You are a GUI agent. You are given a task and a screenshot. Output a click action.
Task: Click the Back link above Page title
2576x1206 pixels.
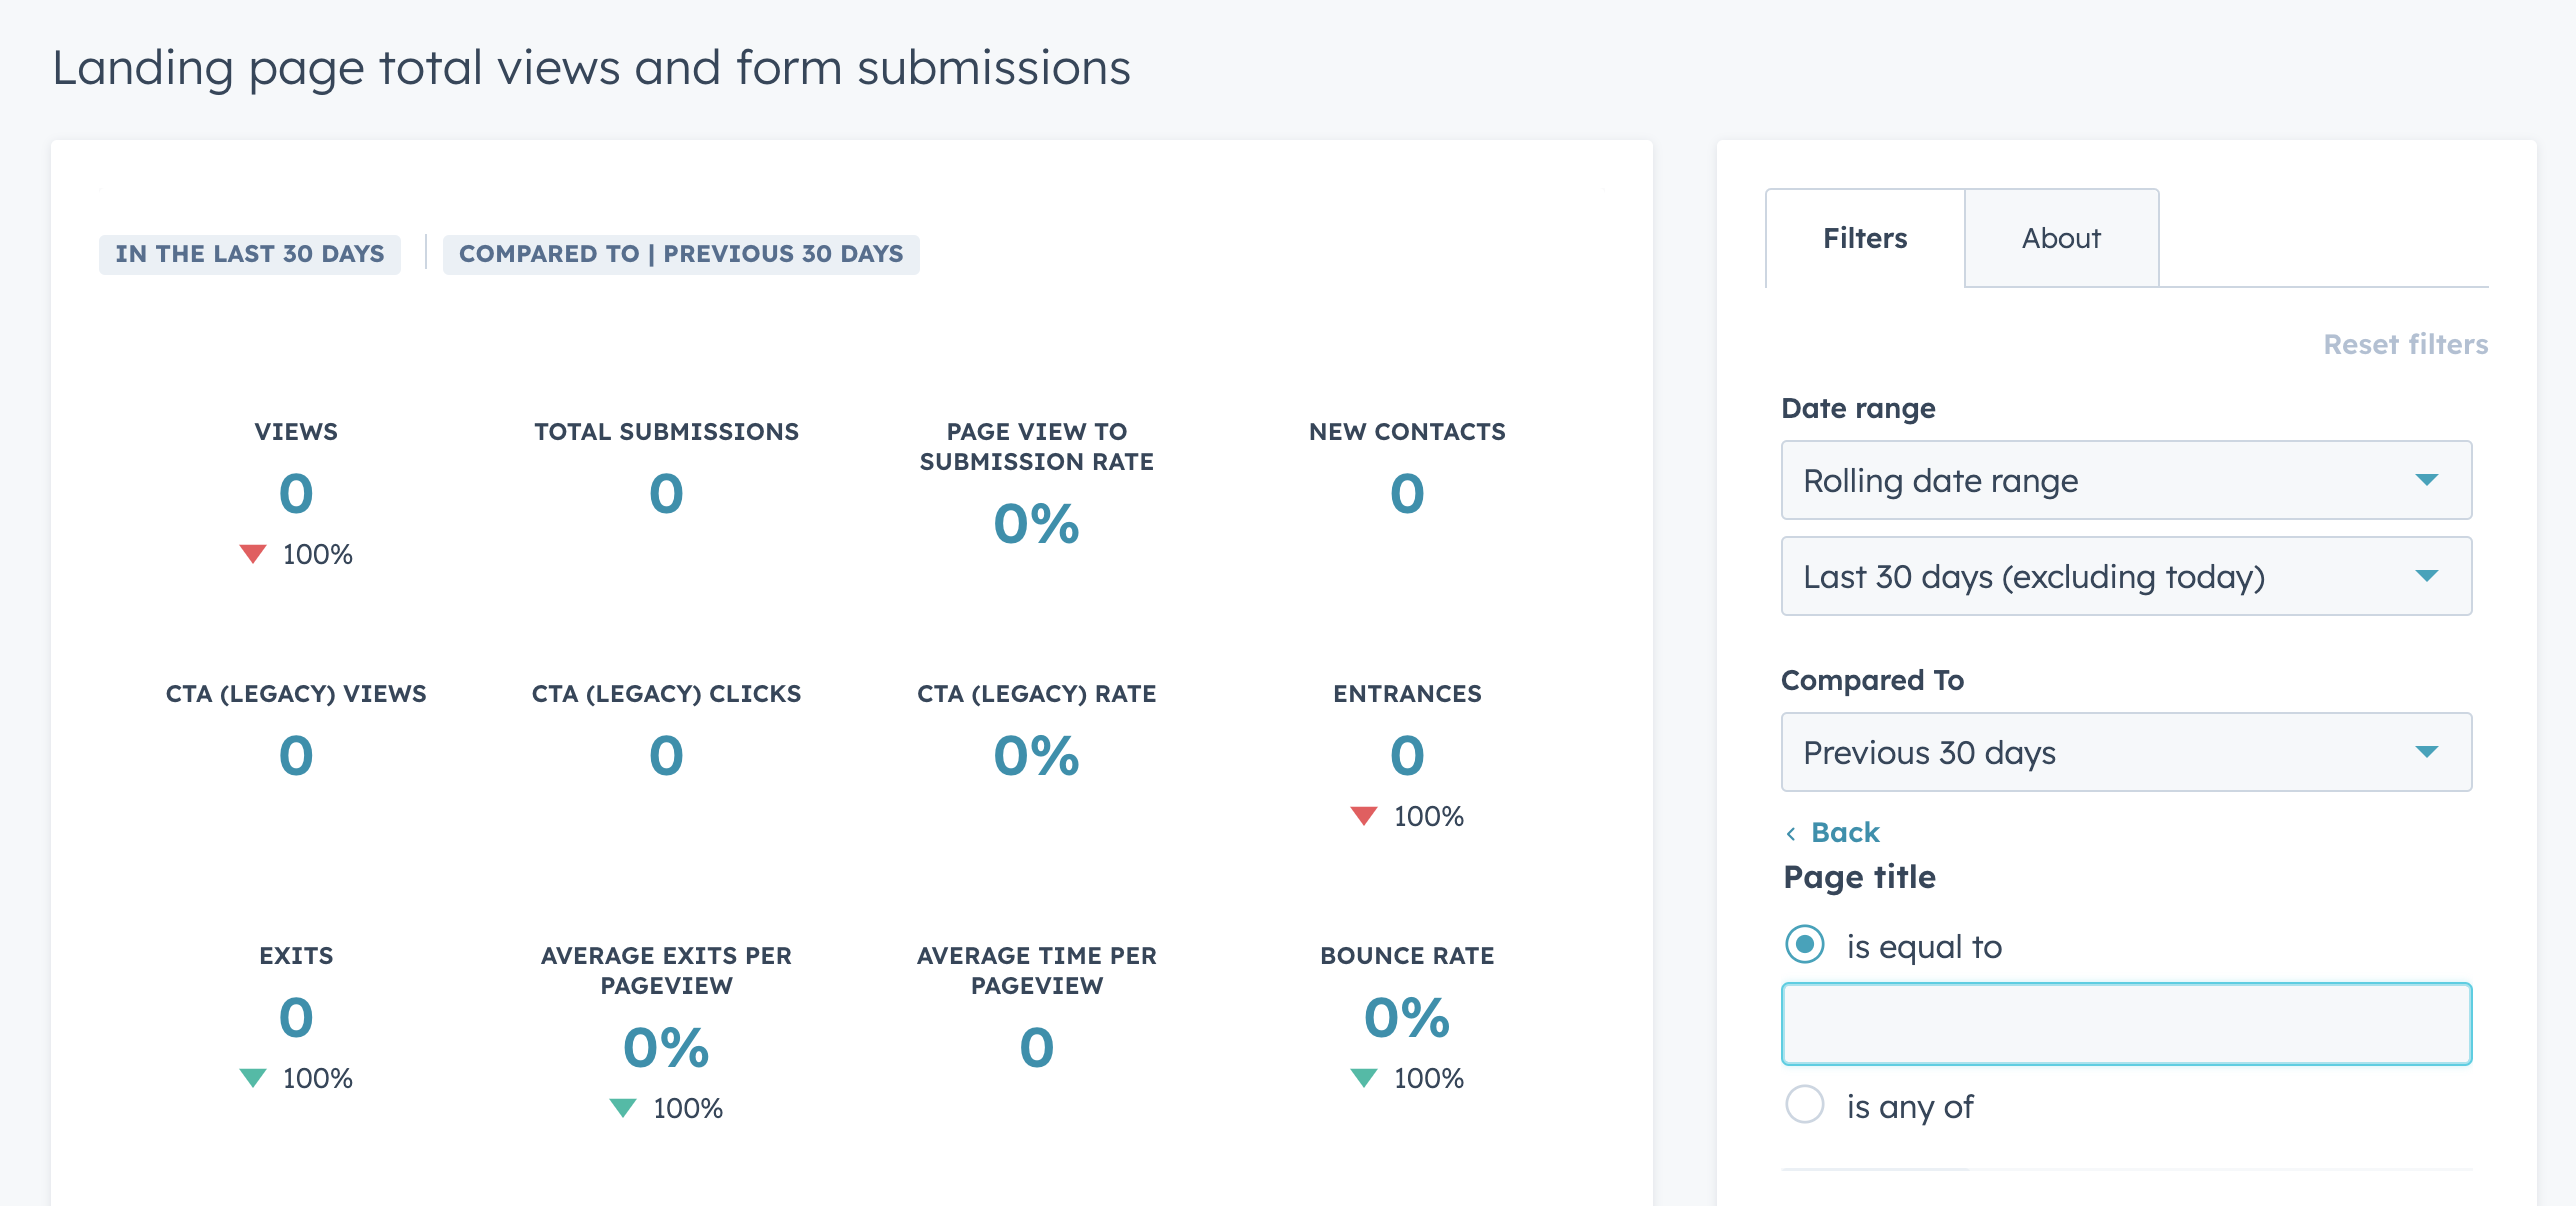pos(1843,832)
